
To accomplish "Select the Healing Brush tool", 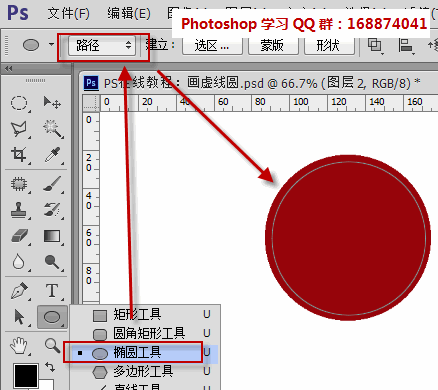I will pyautogui.click(x=19, y=184).
